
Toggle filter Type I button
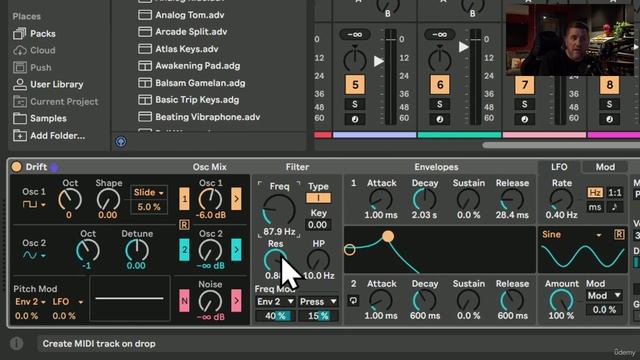(x=318, y=198)
